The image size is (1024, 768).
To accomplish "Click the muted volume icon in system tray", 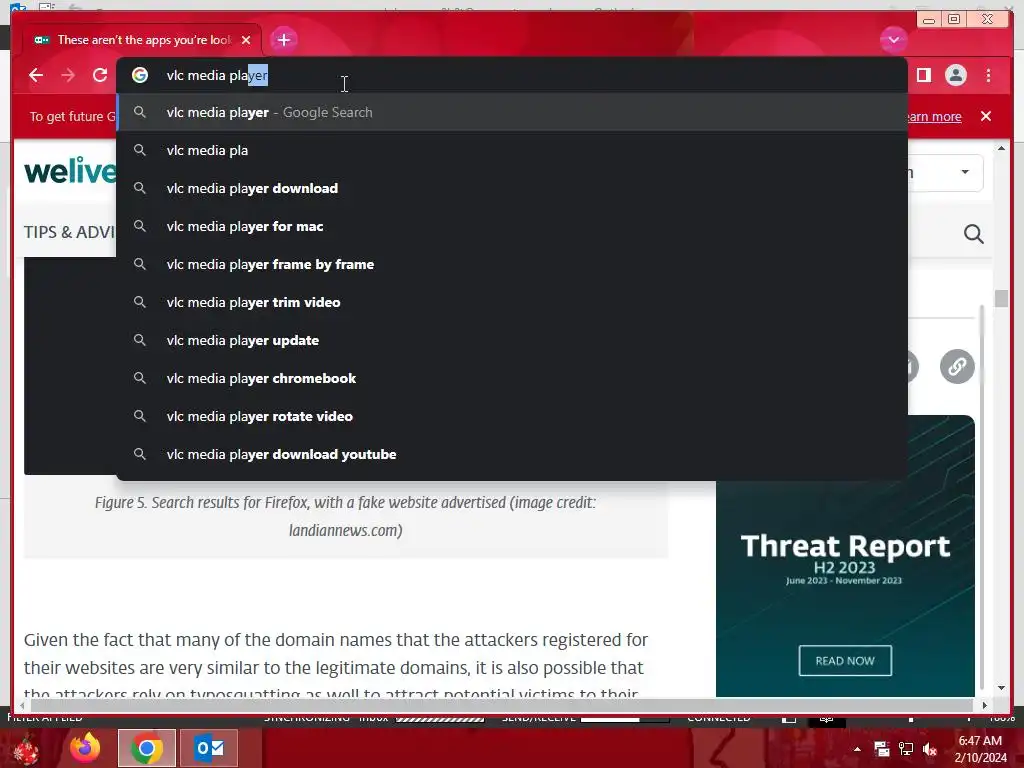I will click(930, 749).
